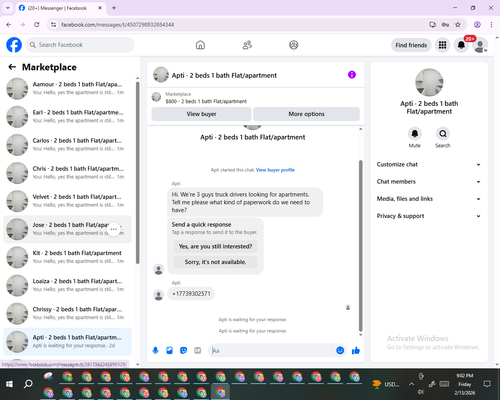Open the Chrissy conversation
The height and width of the screenshot is (400, 500).
[x=68, y=314]
